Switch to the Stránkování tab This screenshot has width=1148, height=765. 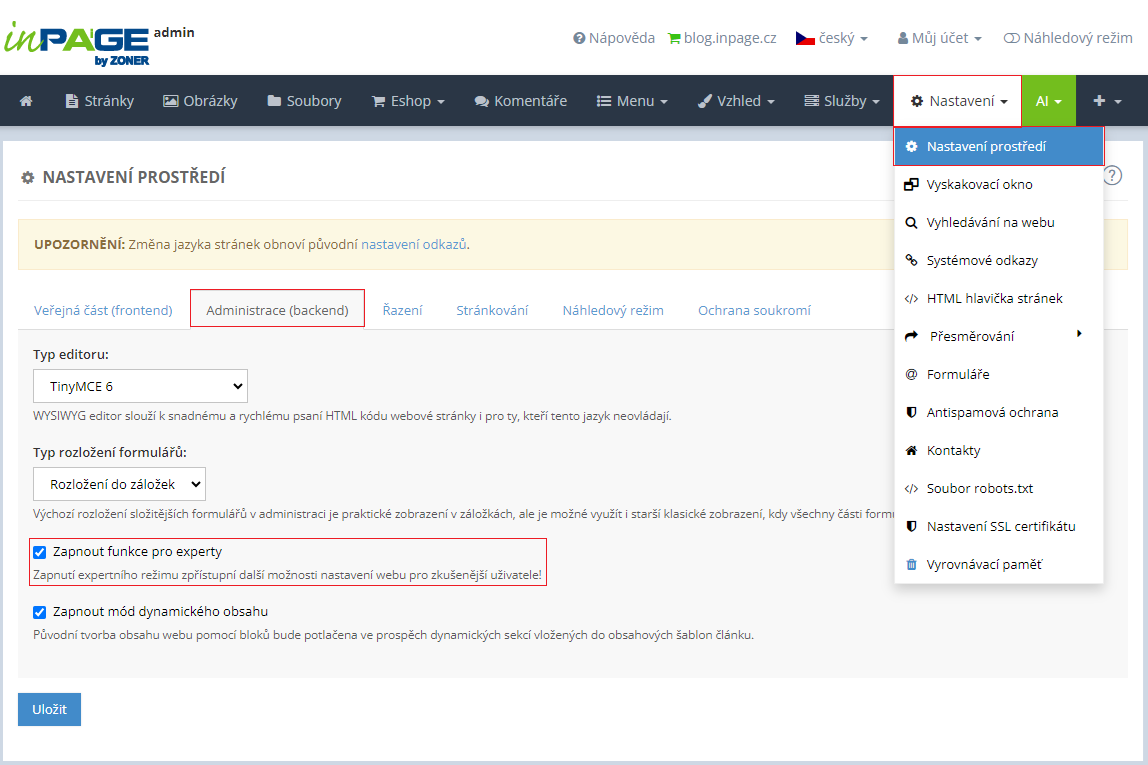point(492,310)
